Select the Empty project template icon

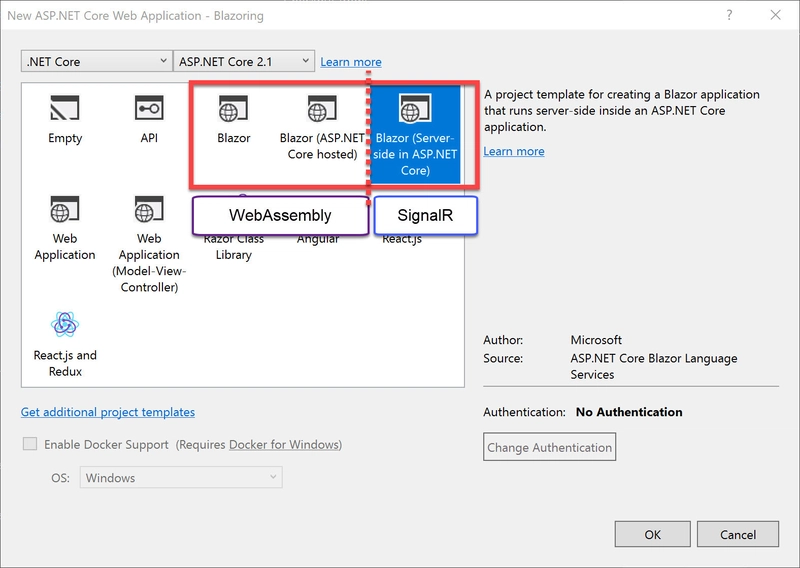(x=65, y=108)
